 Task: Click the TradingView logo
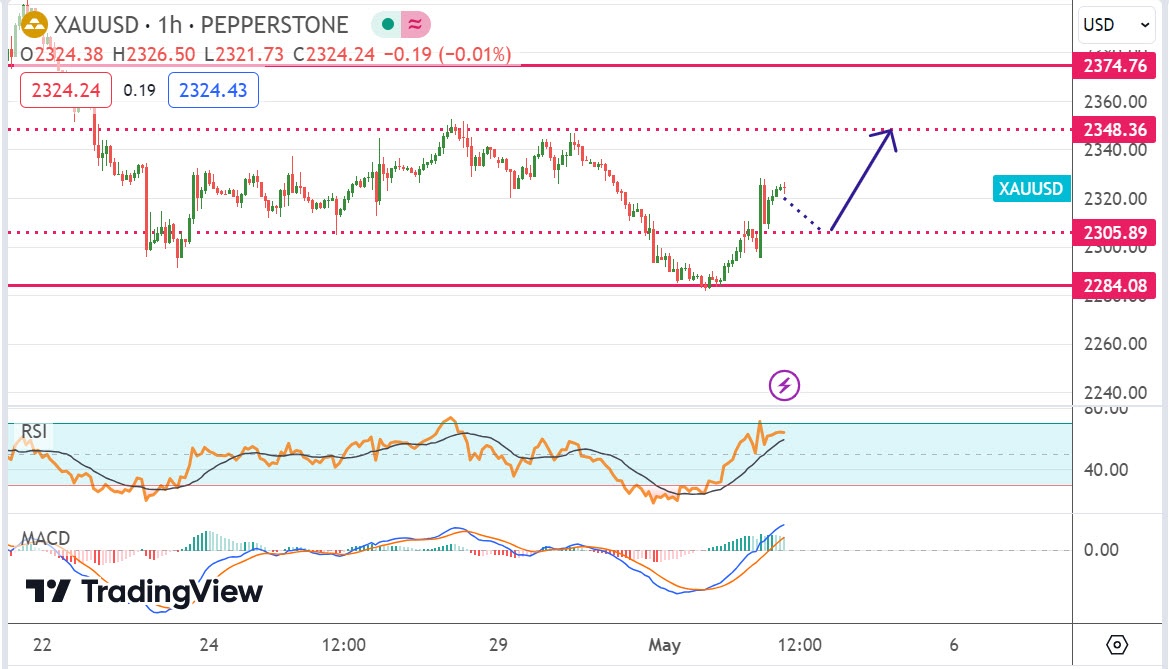pyautogui.click(x=143, y=591)
